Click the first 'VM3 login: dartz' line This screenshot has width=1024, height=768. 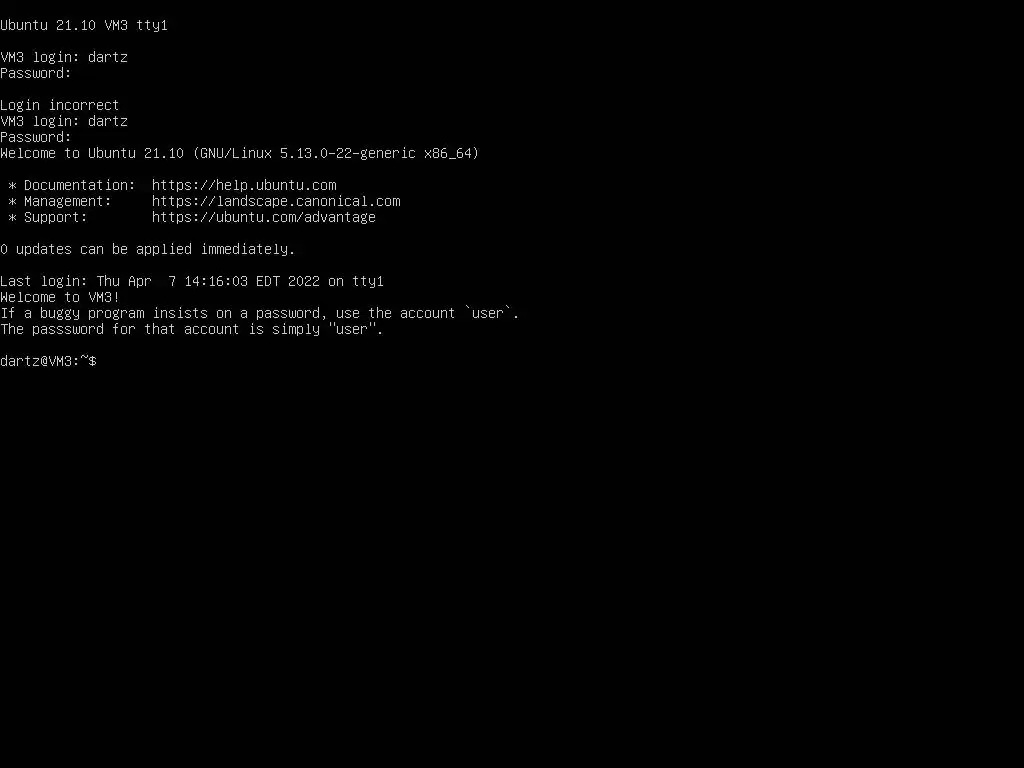click(64, 57)
